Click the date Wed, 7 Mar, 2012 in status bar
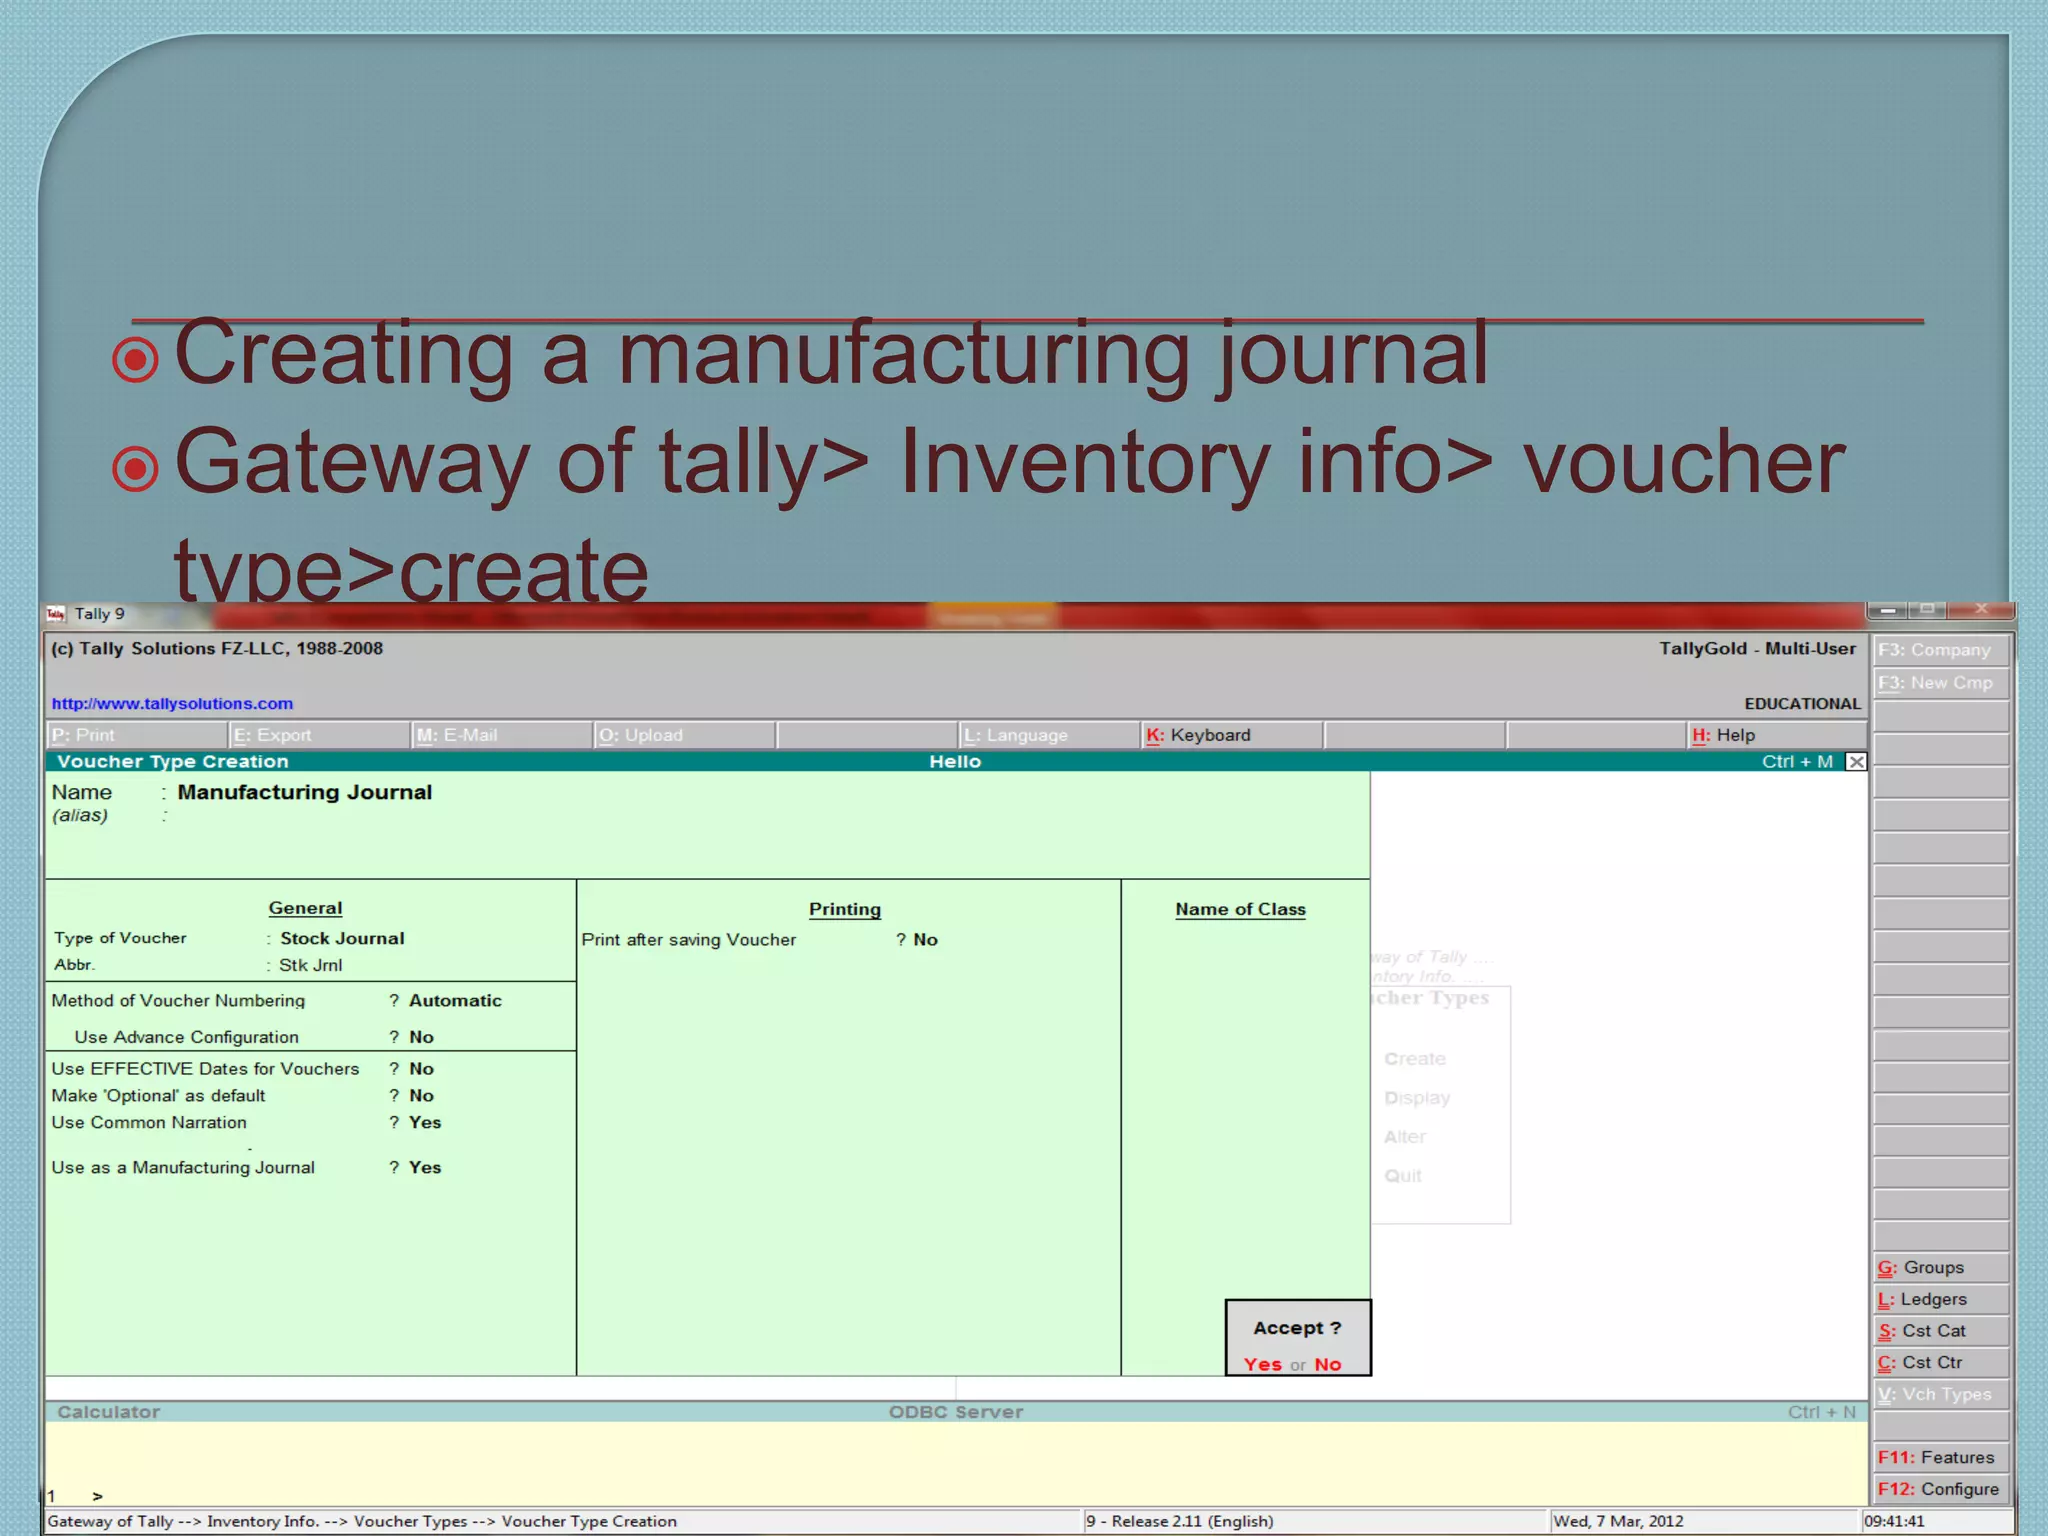This screenshot has height=1536, width=2048. [1618, 1521]
